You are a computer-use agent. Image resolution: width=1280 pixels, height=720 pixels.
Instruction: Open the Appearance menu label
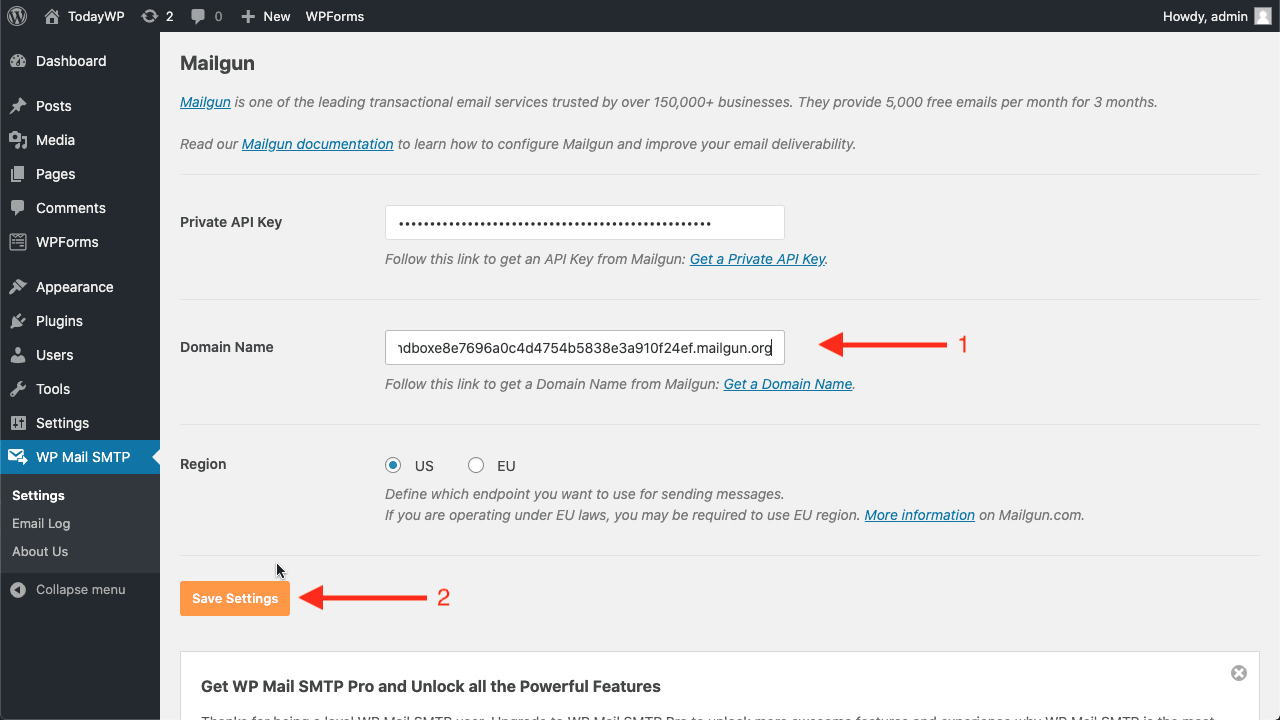(75, 287)
